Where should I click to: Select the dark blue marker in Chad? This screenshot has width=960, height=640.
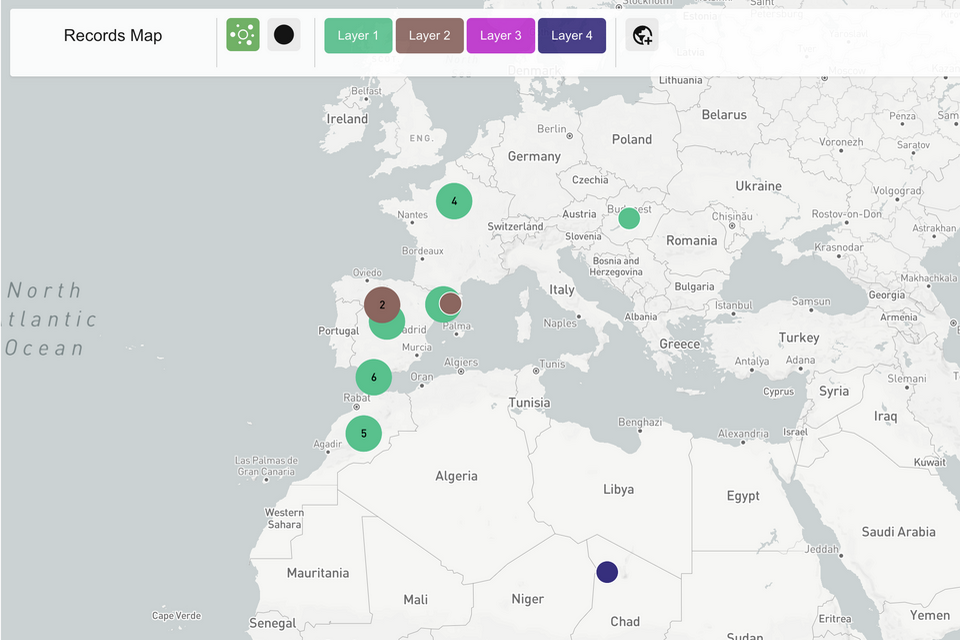pos(607,572)
